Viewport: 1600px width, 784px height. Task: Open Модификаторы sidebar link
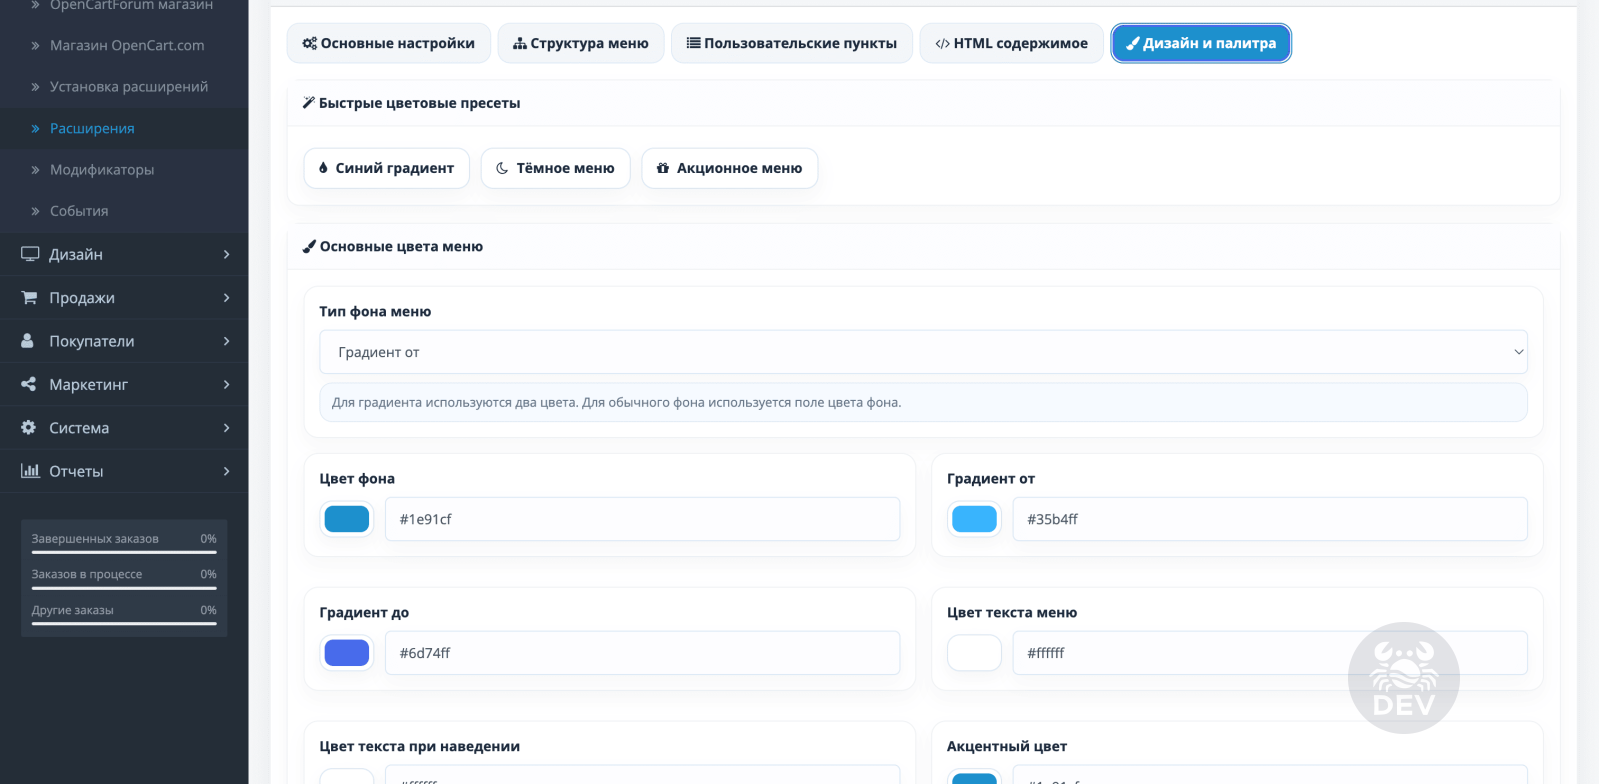[x=102, y=170]
